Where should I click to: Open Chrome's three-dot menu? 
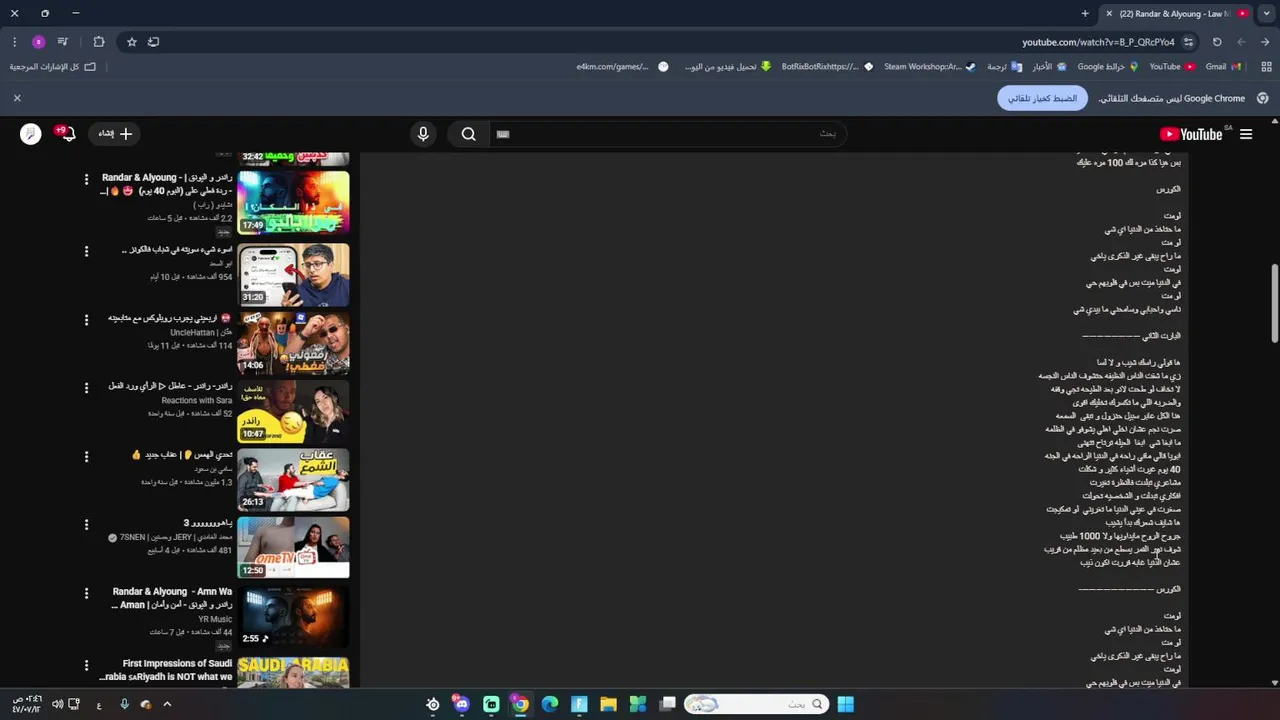(x=14, y=42)
